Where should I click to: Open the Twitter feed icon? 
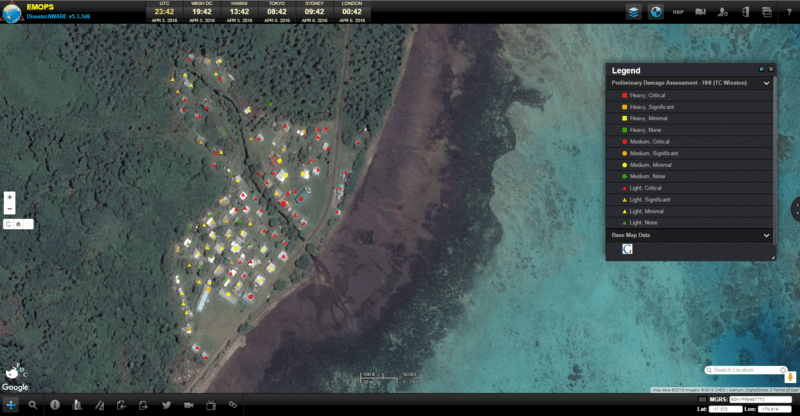(x=165, y=405)
